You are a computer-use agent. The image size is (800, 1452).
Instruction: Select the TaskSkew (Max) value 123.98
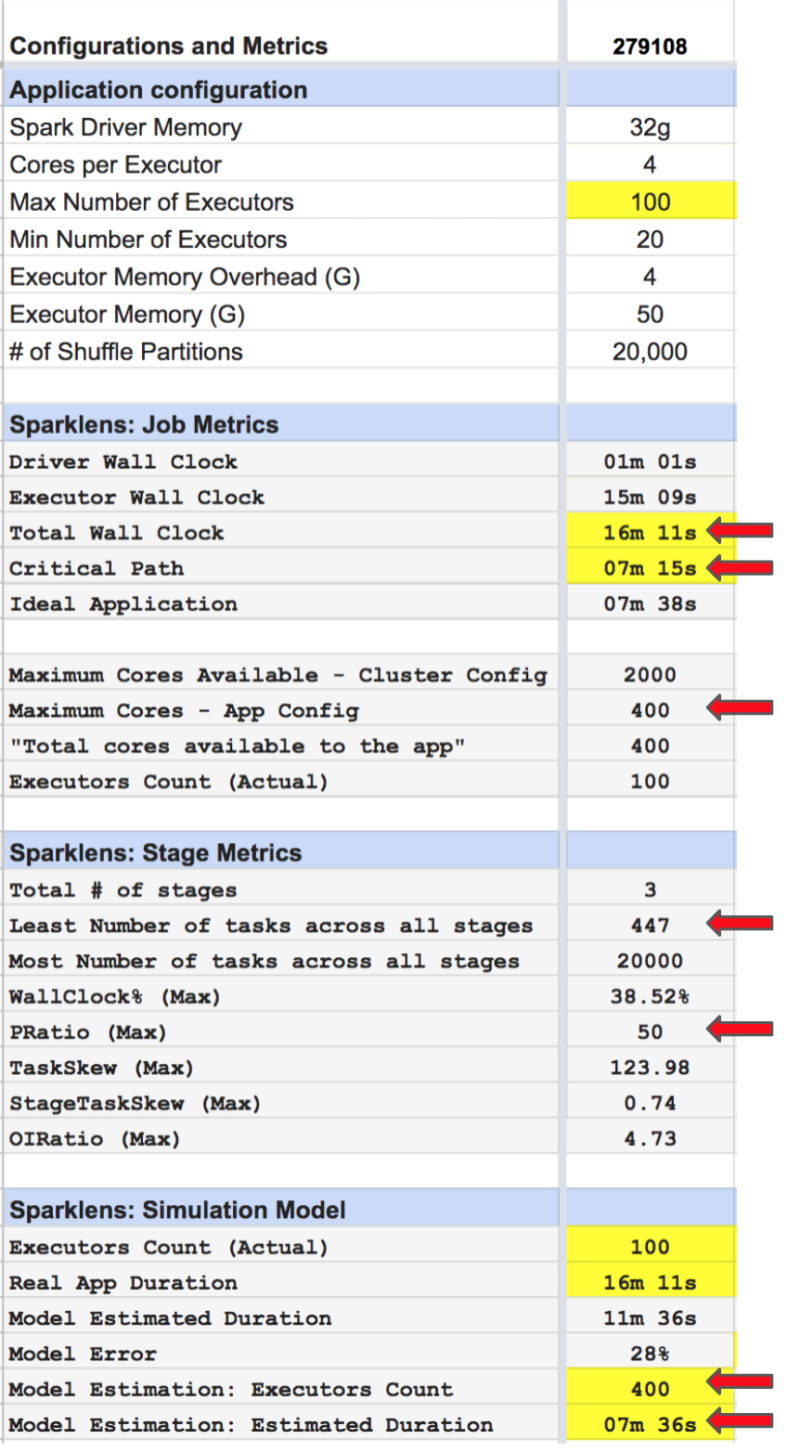tap(651, 1067)
